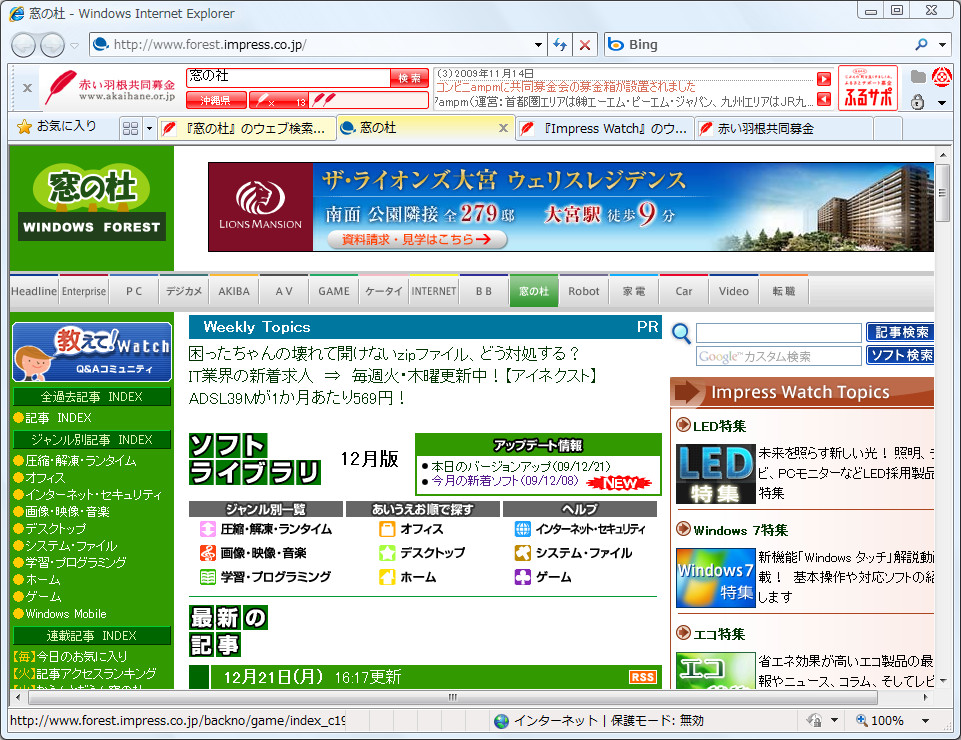This screenshot has height=740, width=961.
Task: Open sidebar link Windows Mobile
Action: 66,614
